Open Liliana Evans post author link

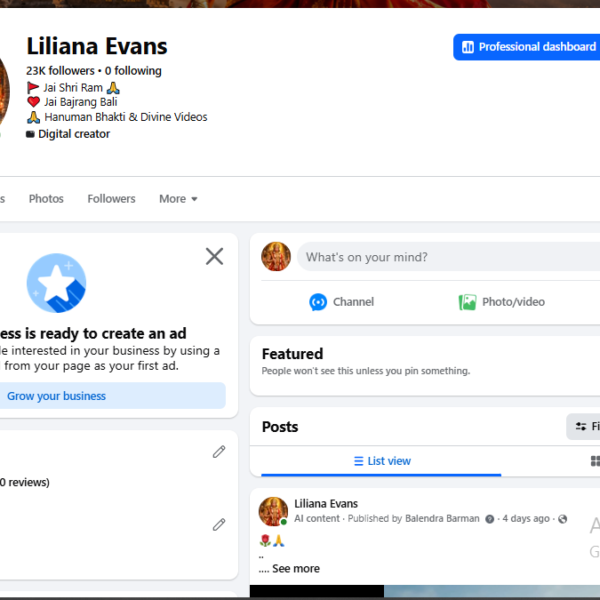click(326, 504)
